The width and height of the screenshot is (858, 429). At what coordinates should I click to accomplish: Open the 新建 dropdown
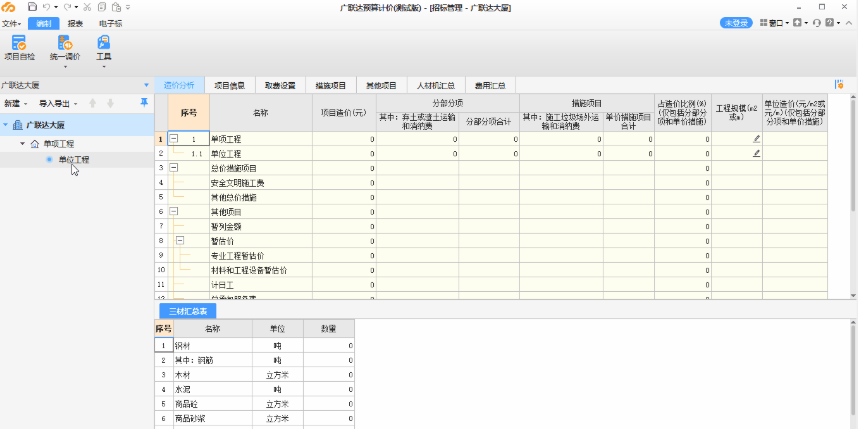click(x=16, y=103)
